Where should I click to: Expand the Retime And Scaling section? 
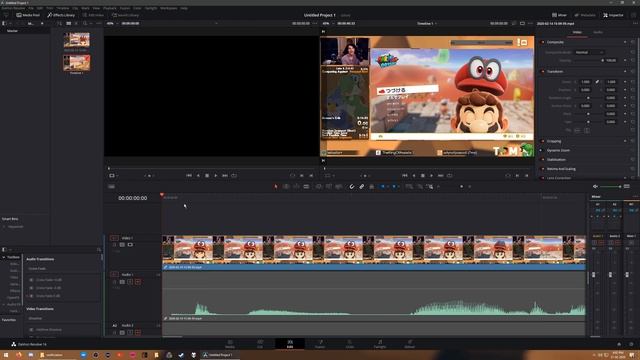point(561,169)
